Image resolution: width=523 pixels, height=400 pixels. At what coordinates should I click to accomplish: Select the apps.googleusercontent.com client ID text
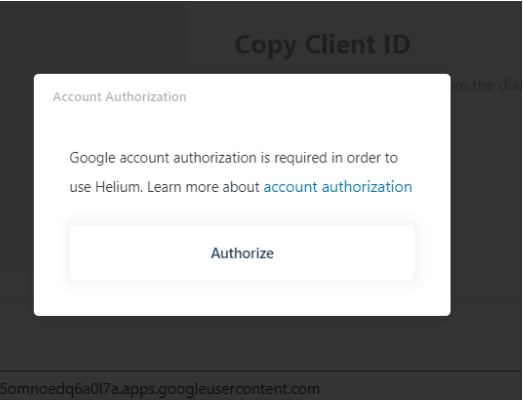160,389
